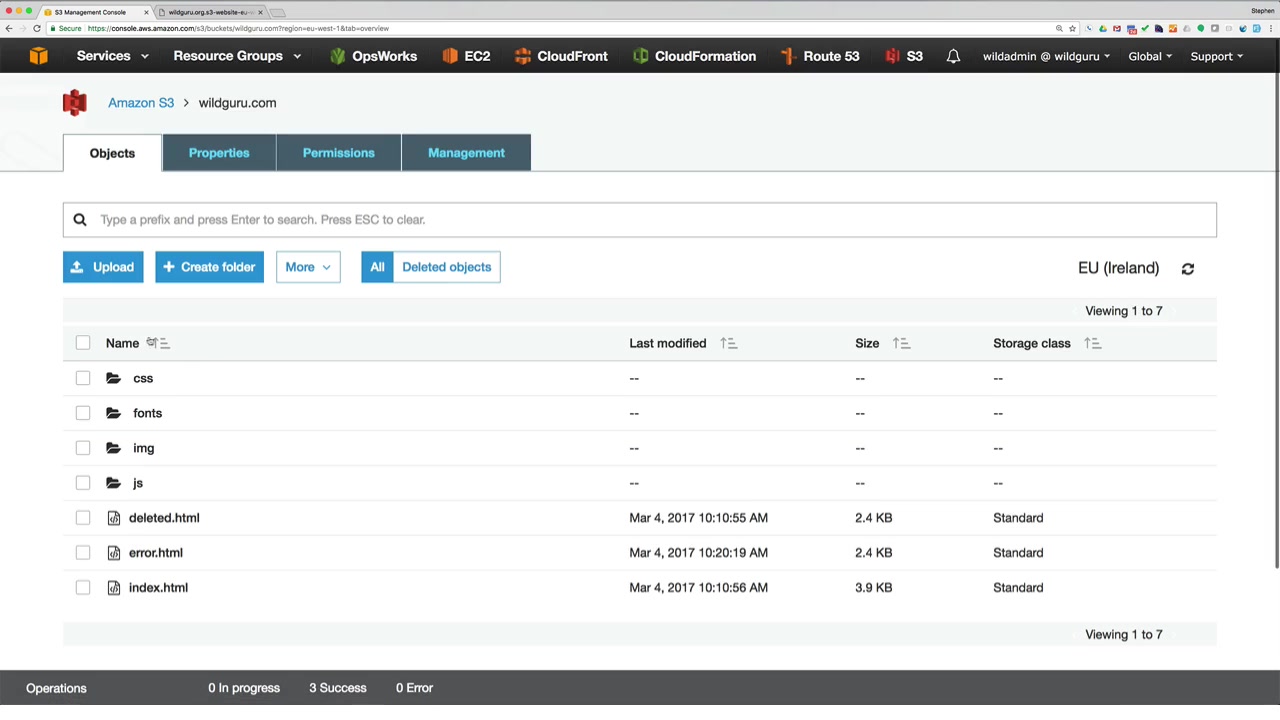Select the index.html checkbox
Image resolution: width=1280 pixels, height=720 pixels.
[83, 588]
